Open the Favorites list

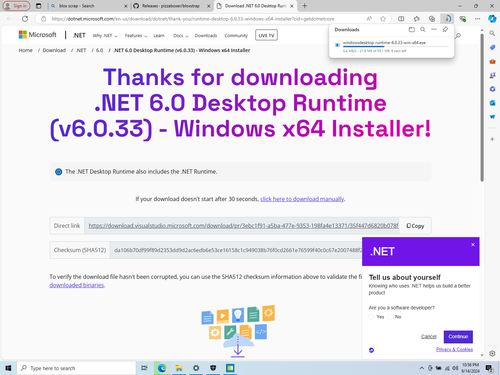click(x=417, y=19)
